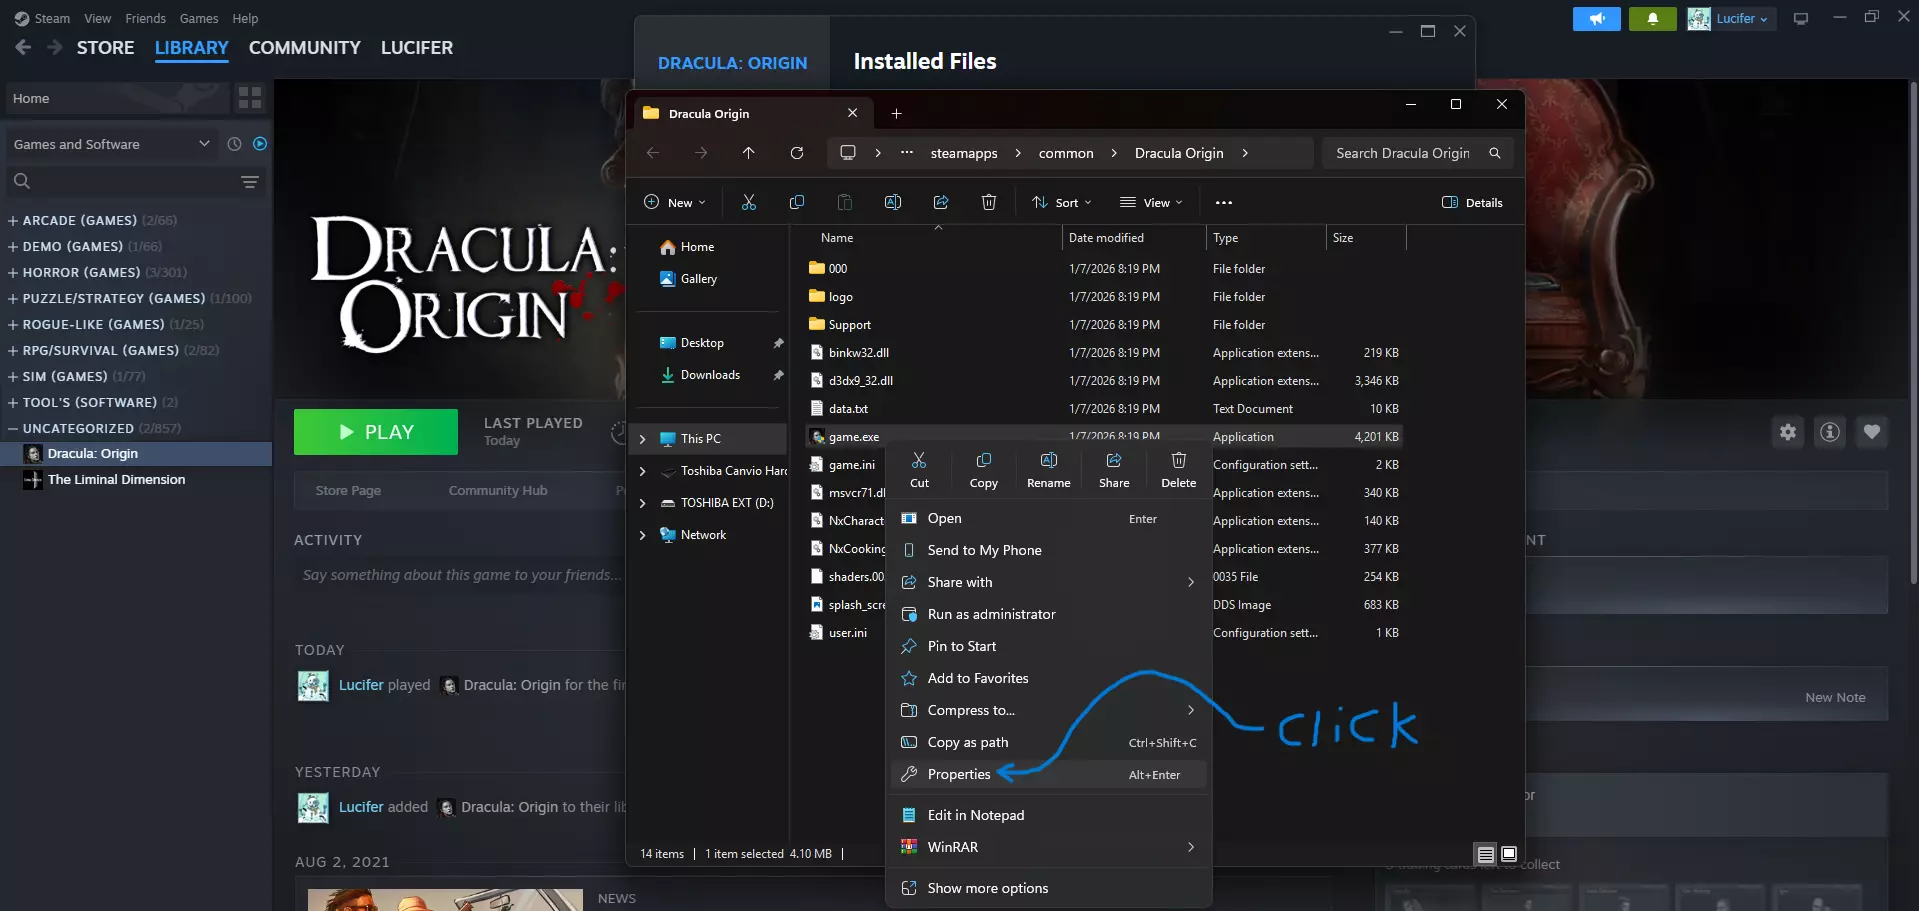This screenshot has height=911, width=1919.
Task: Toggle favorite heart for Dracula: Origin
Action: point(1872,432)
